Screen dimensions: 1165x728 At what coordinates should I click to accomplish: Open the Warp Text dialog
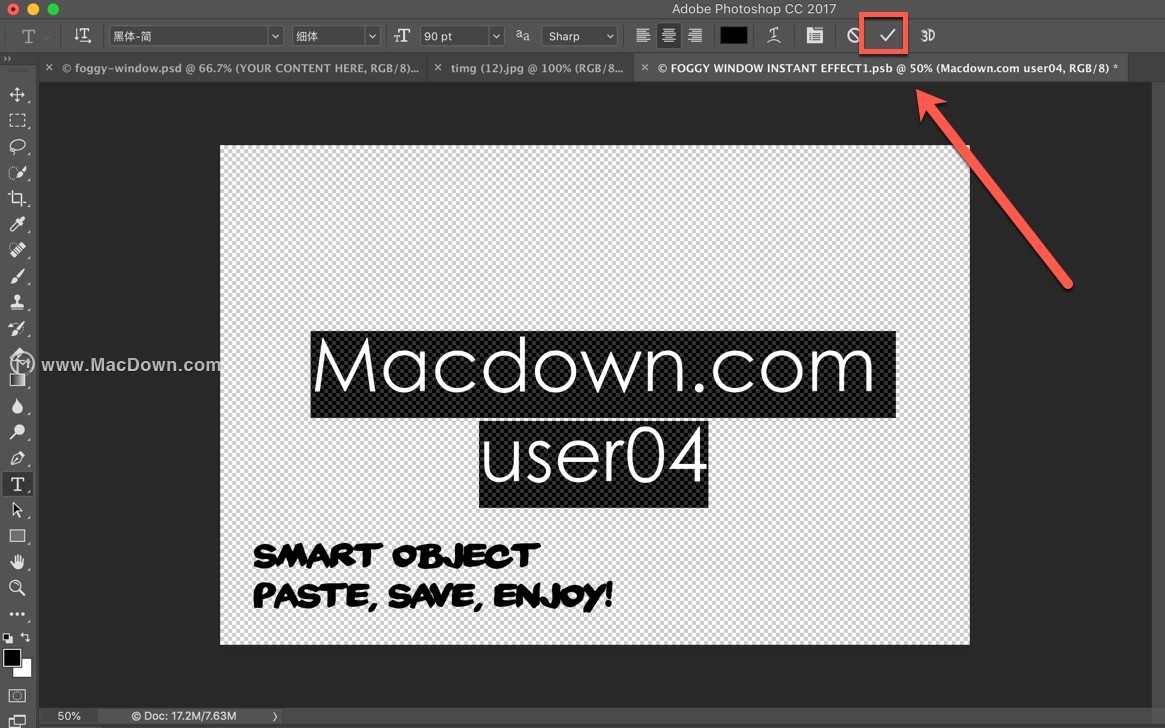point(773,36)
